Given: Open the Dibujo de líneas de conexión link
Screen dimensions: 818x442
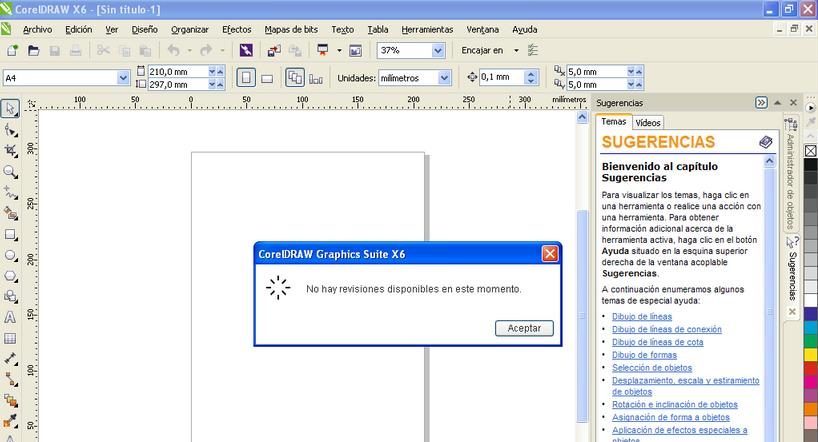Looking at the screenshot, I should [x=667, y=329].
